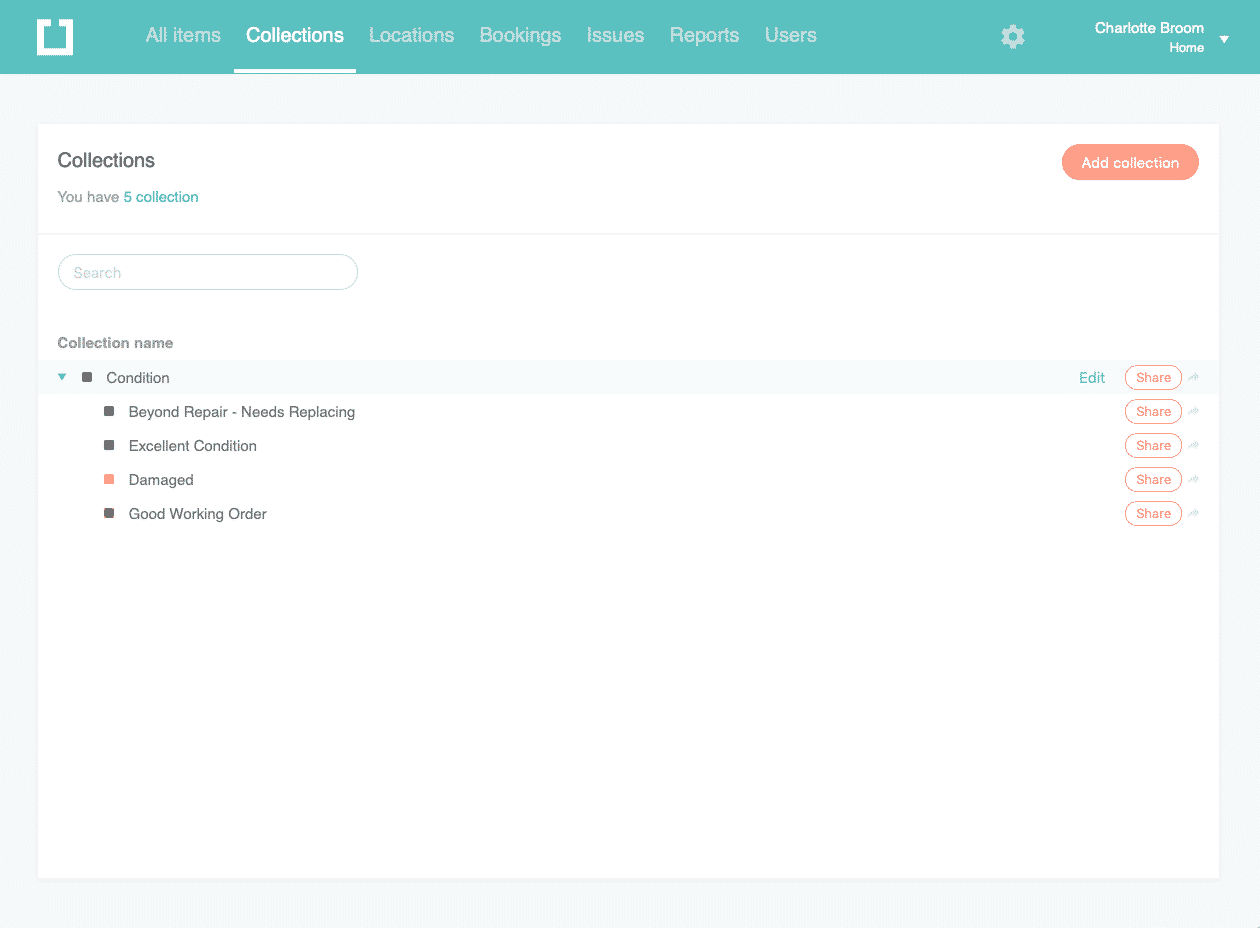Click the 5 collection count link

click(x=161, y=197)
